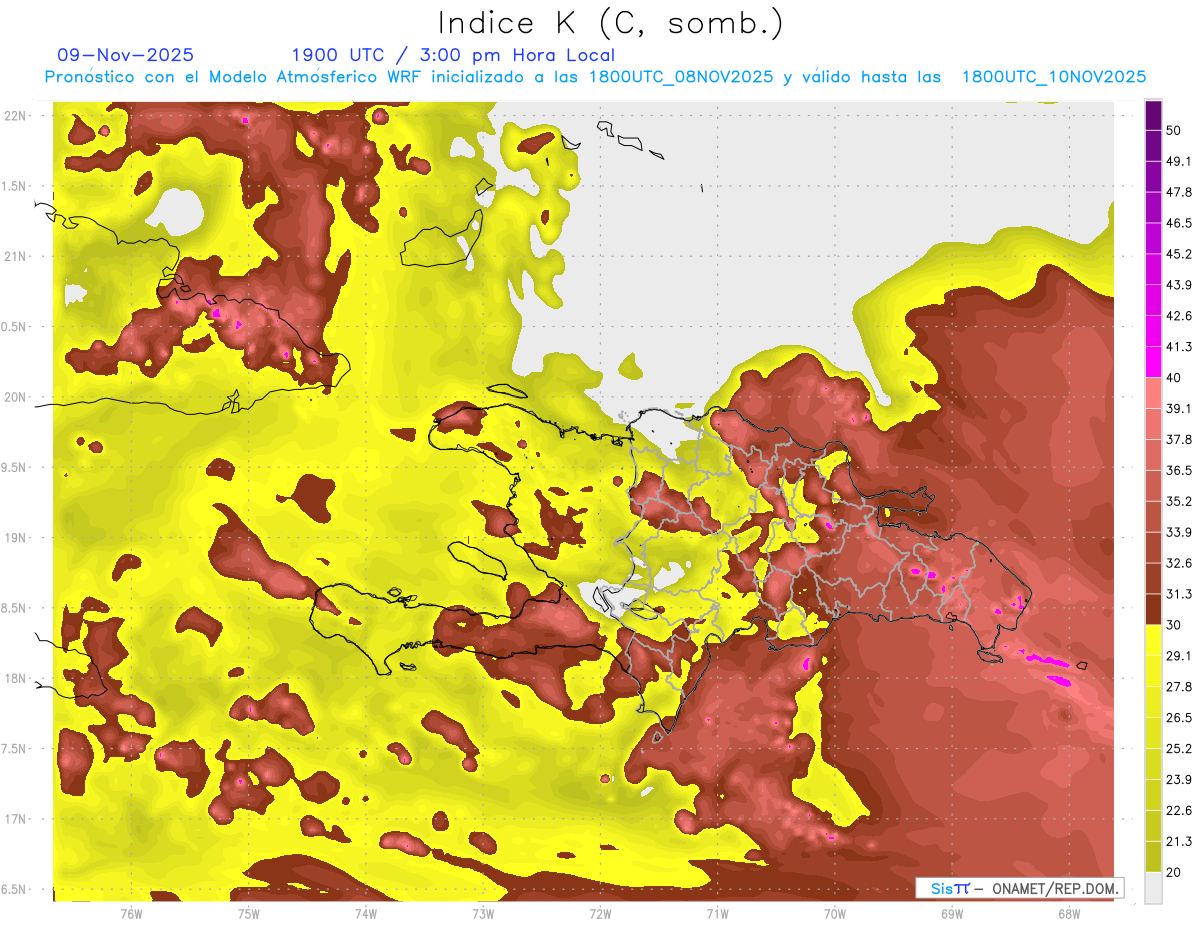Image resolution: width=1200 pixels, height=927 pixels.
Task: Click the "Pronostico con el Modelo Atmosferico WRF" forecast line
Action: [x=595, y=77]
